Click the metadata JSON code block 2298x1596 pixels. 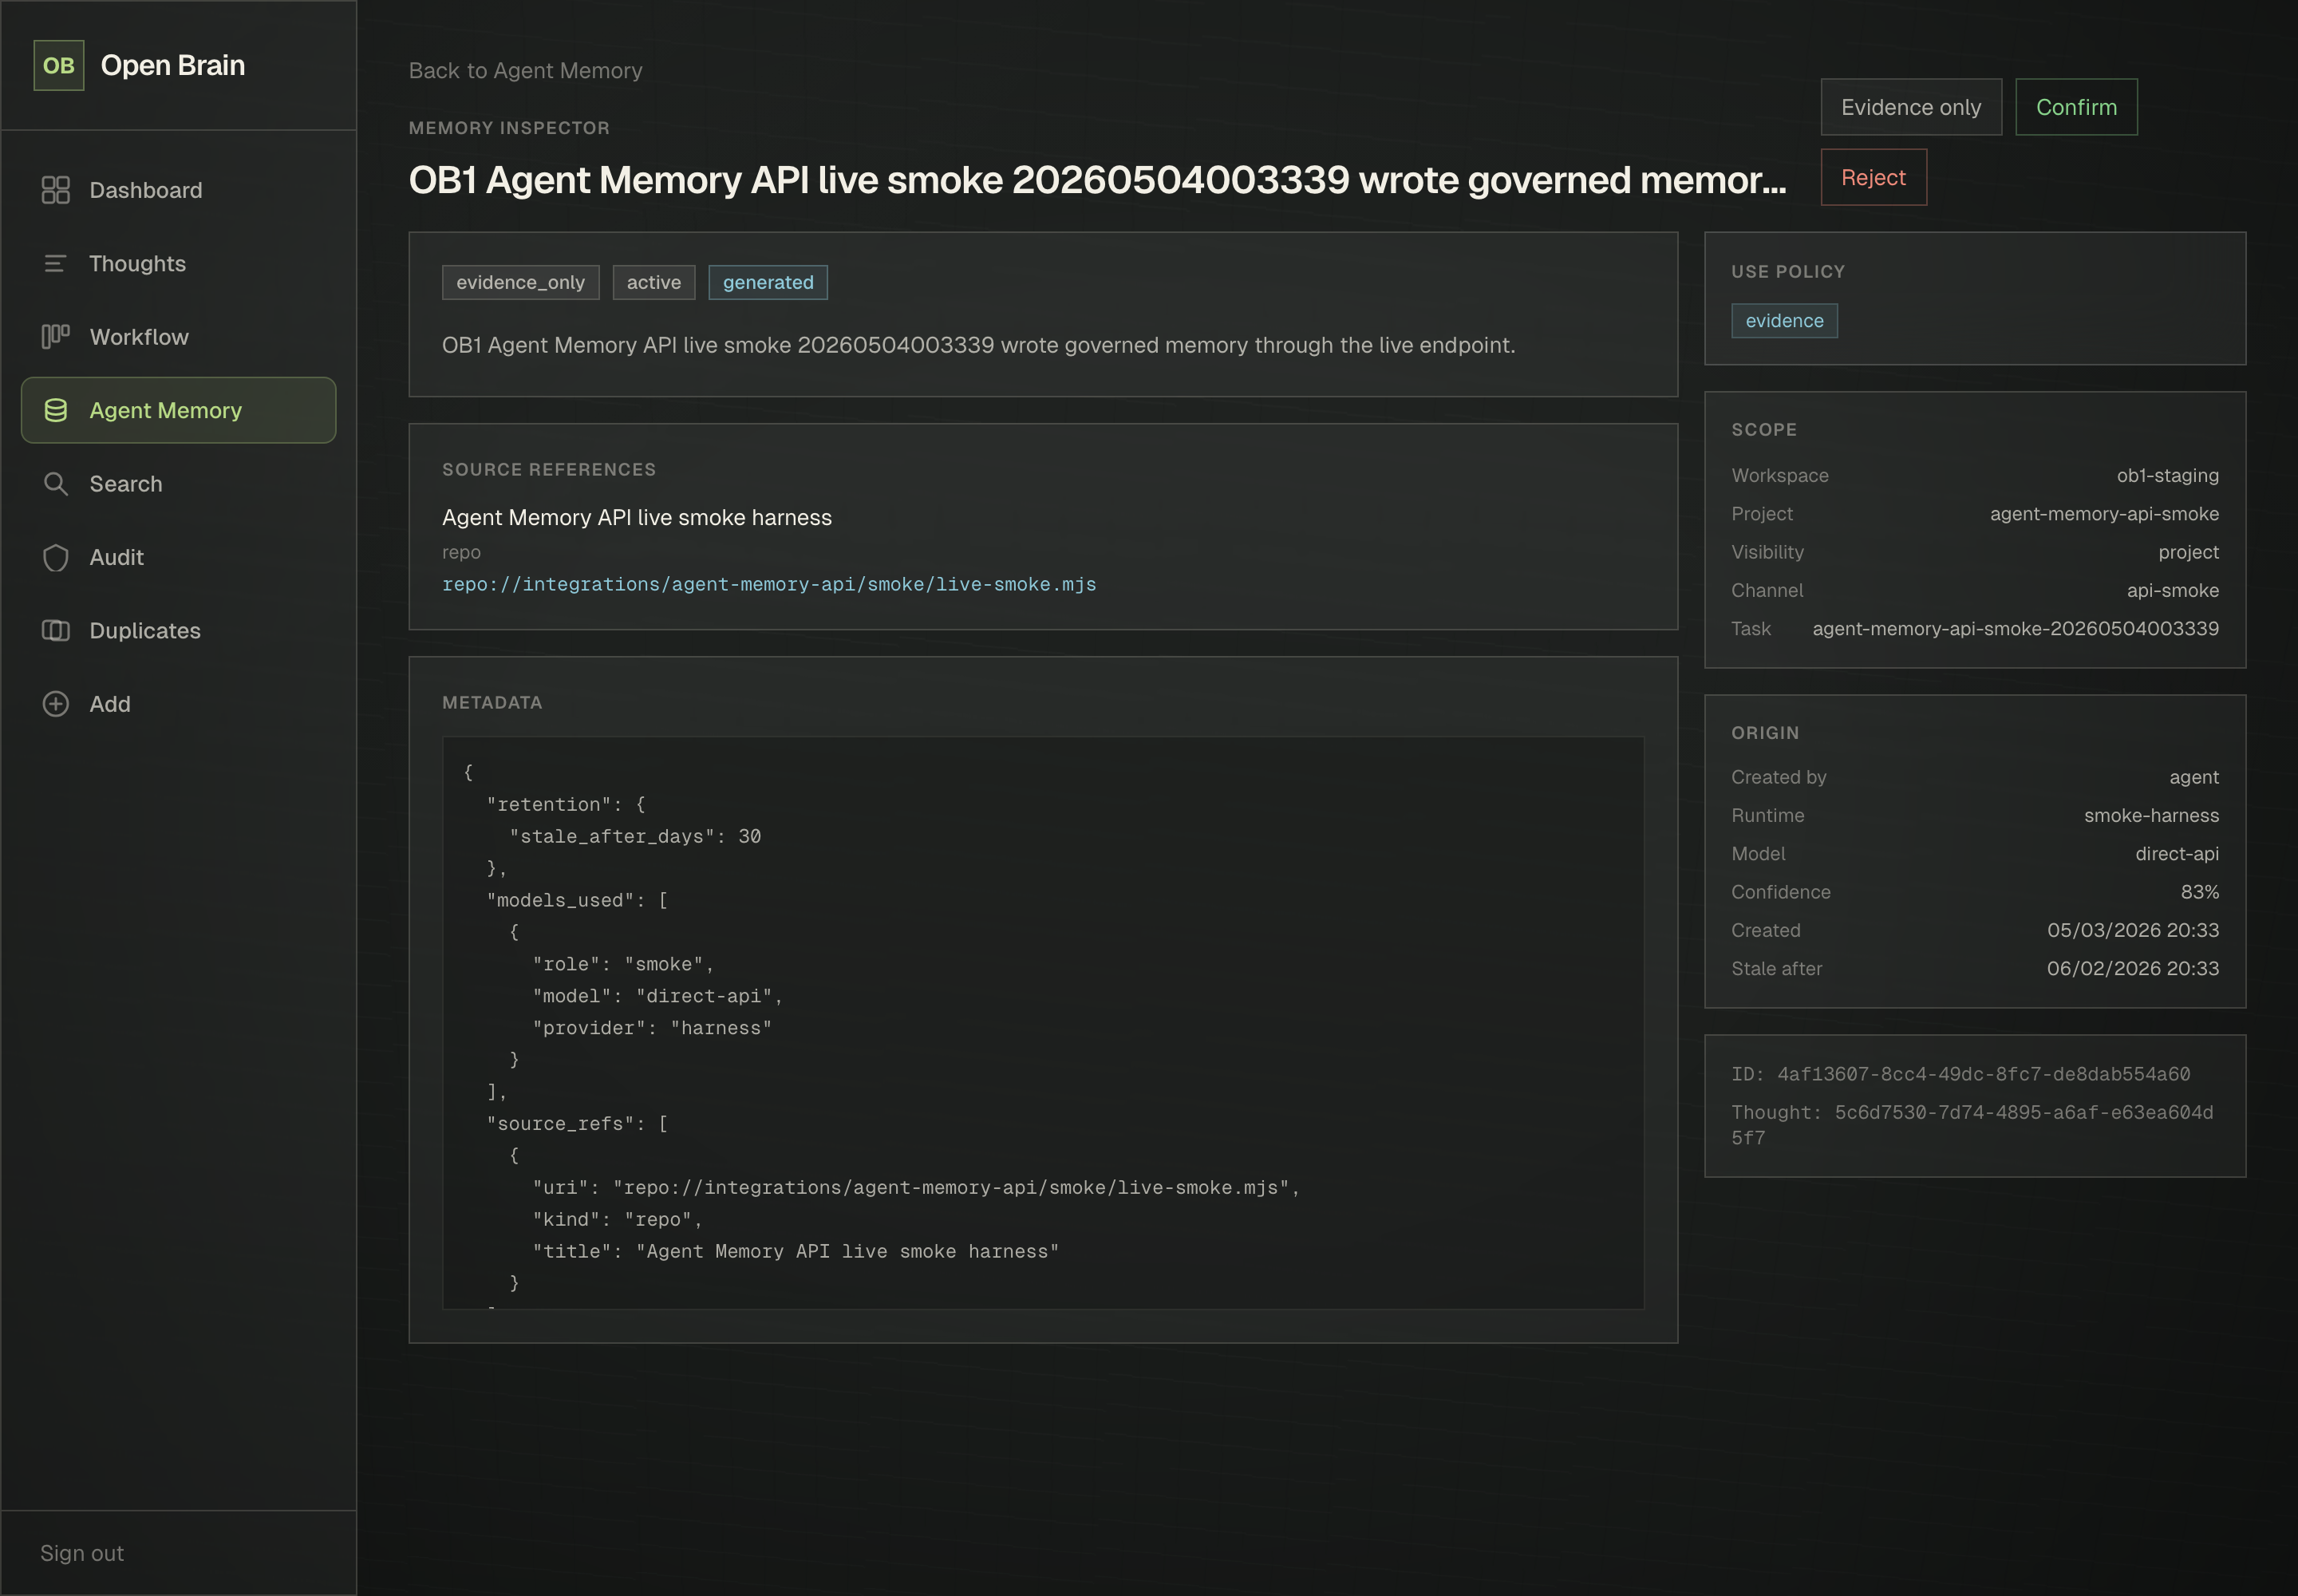(1043, 1023)
